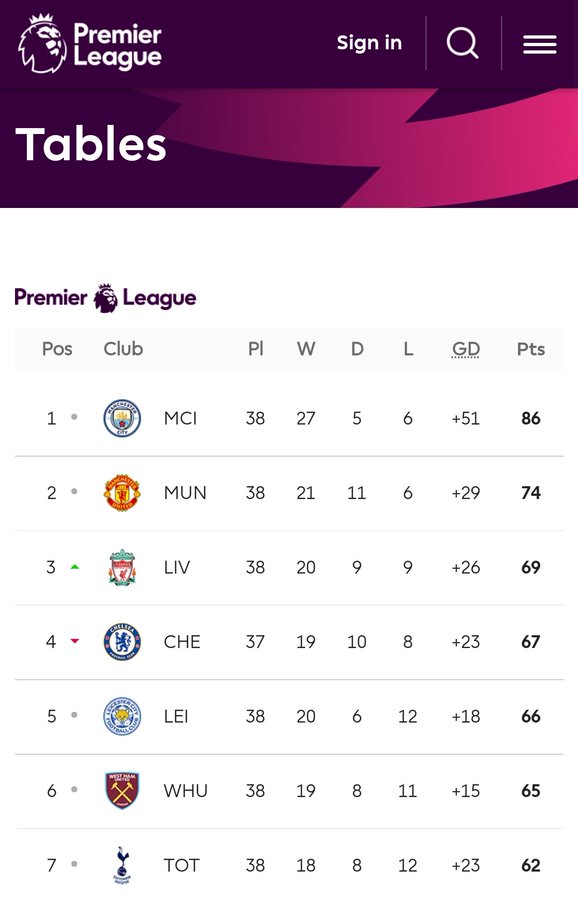Click the Sign in link
578x900 pixels.
point(369,42)
